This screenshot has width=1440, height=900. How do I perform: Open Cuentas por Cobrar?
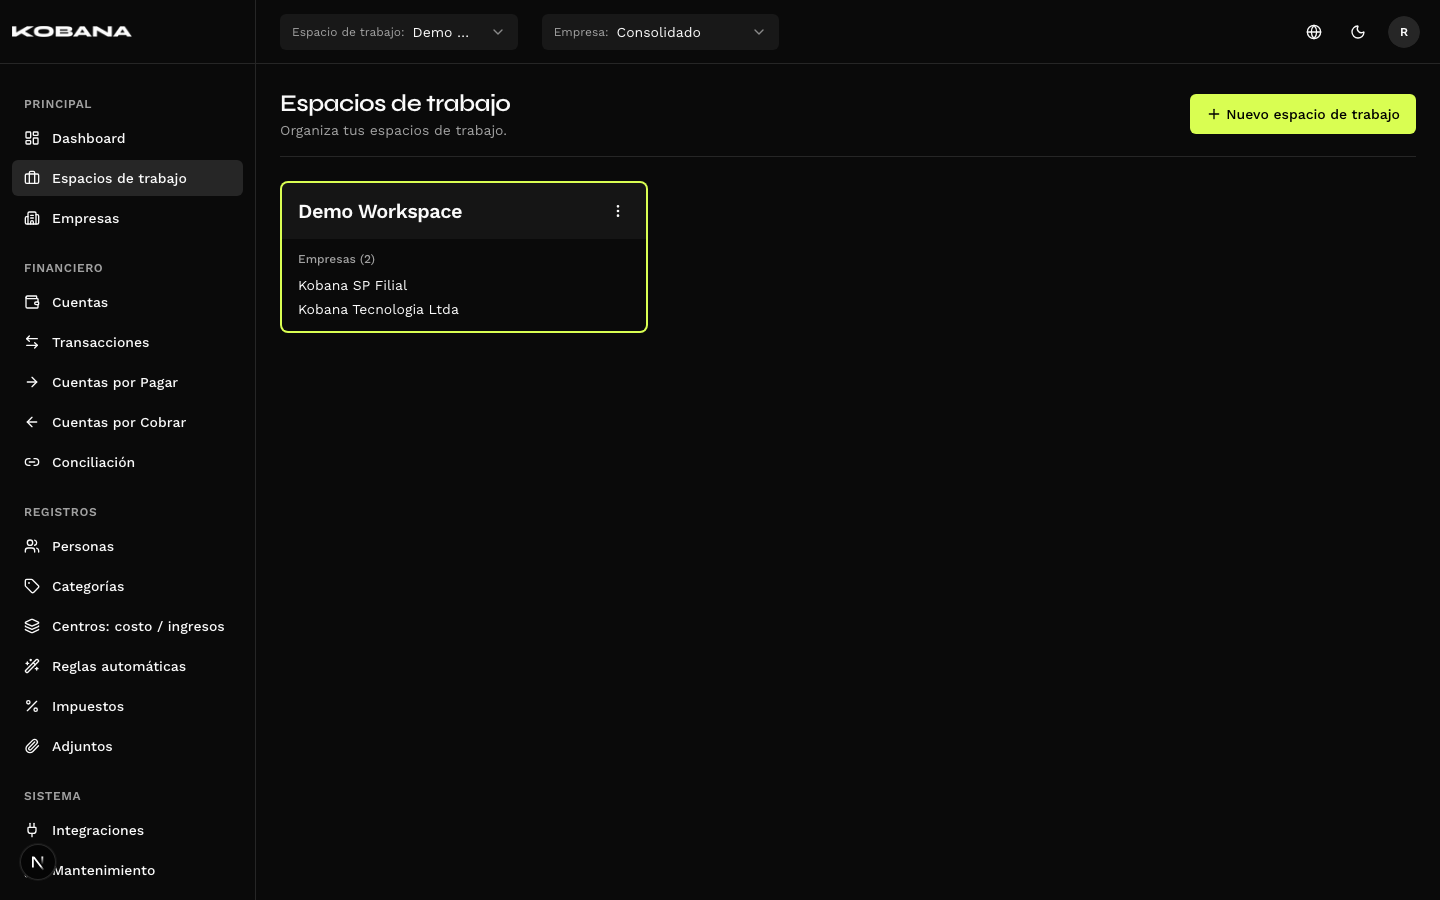pyautogui.click(x=127, y=422)
